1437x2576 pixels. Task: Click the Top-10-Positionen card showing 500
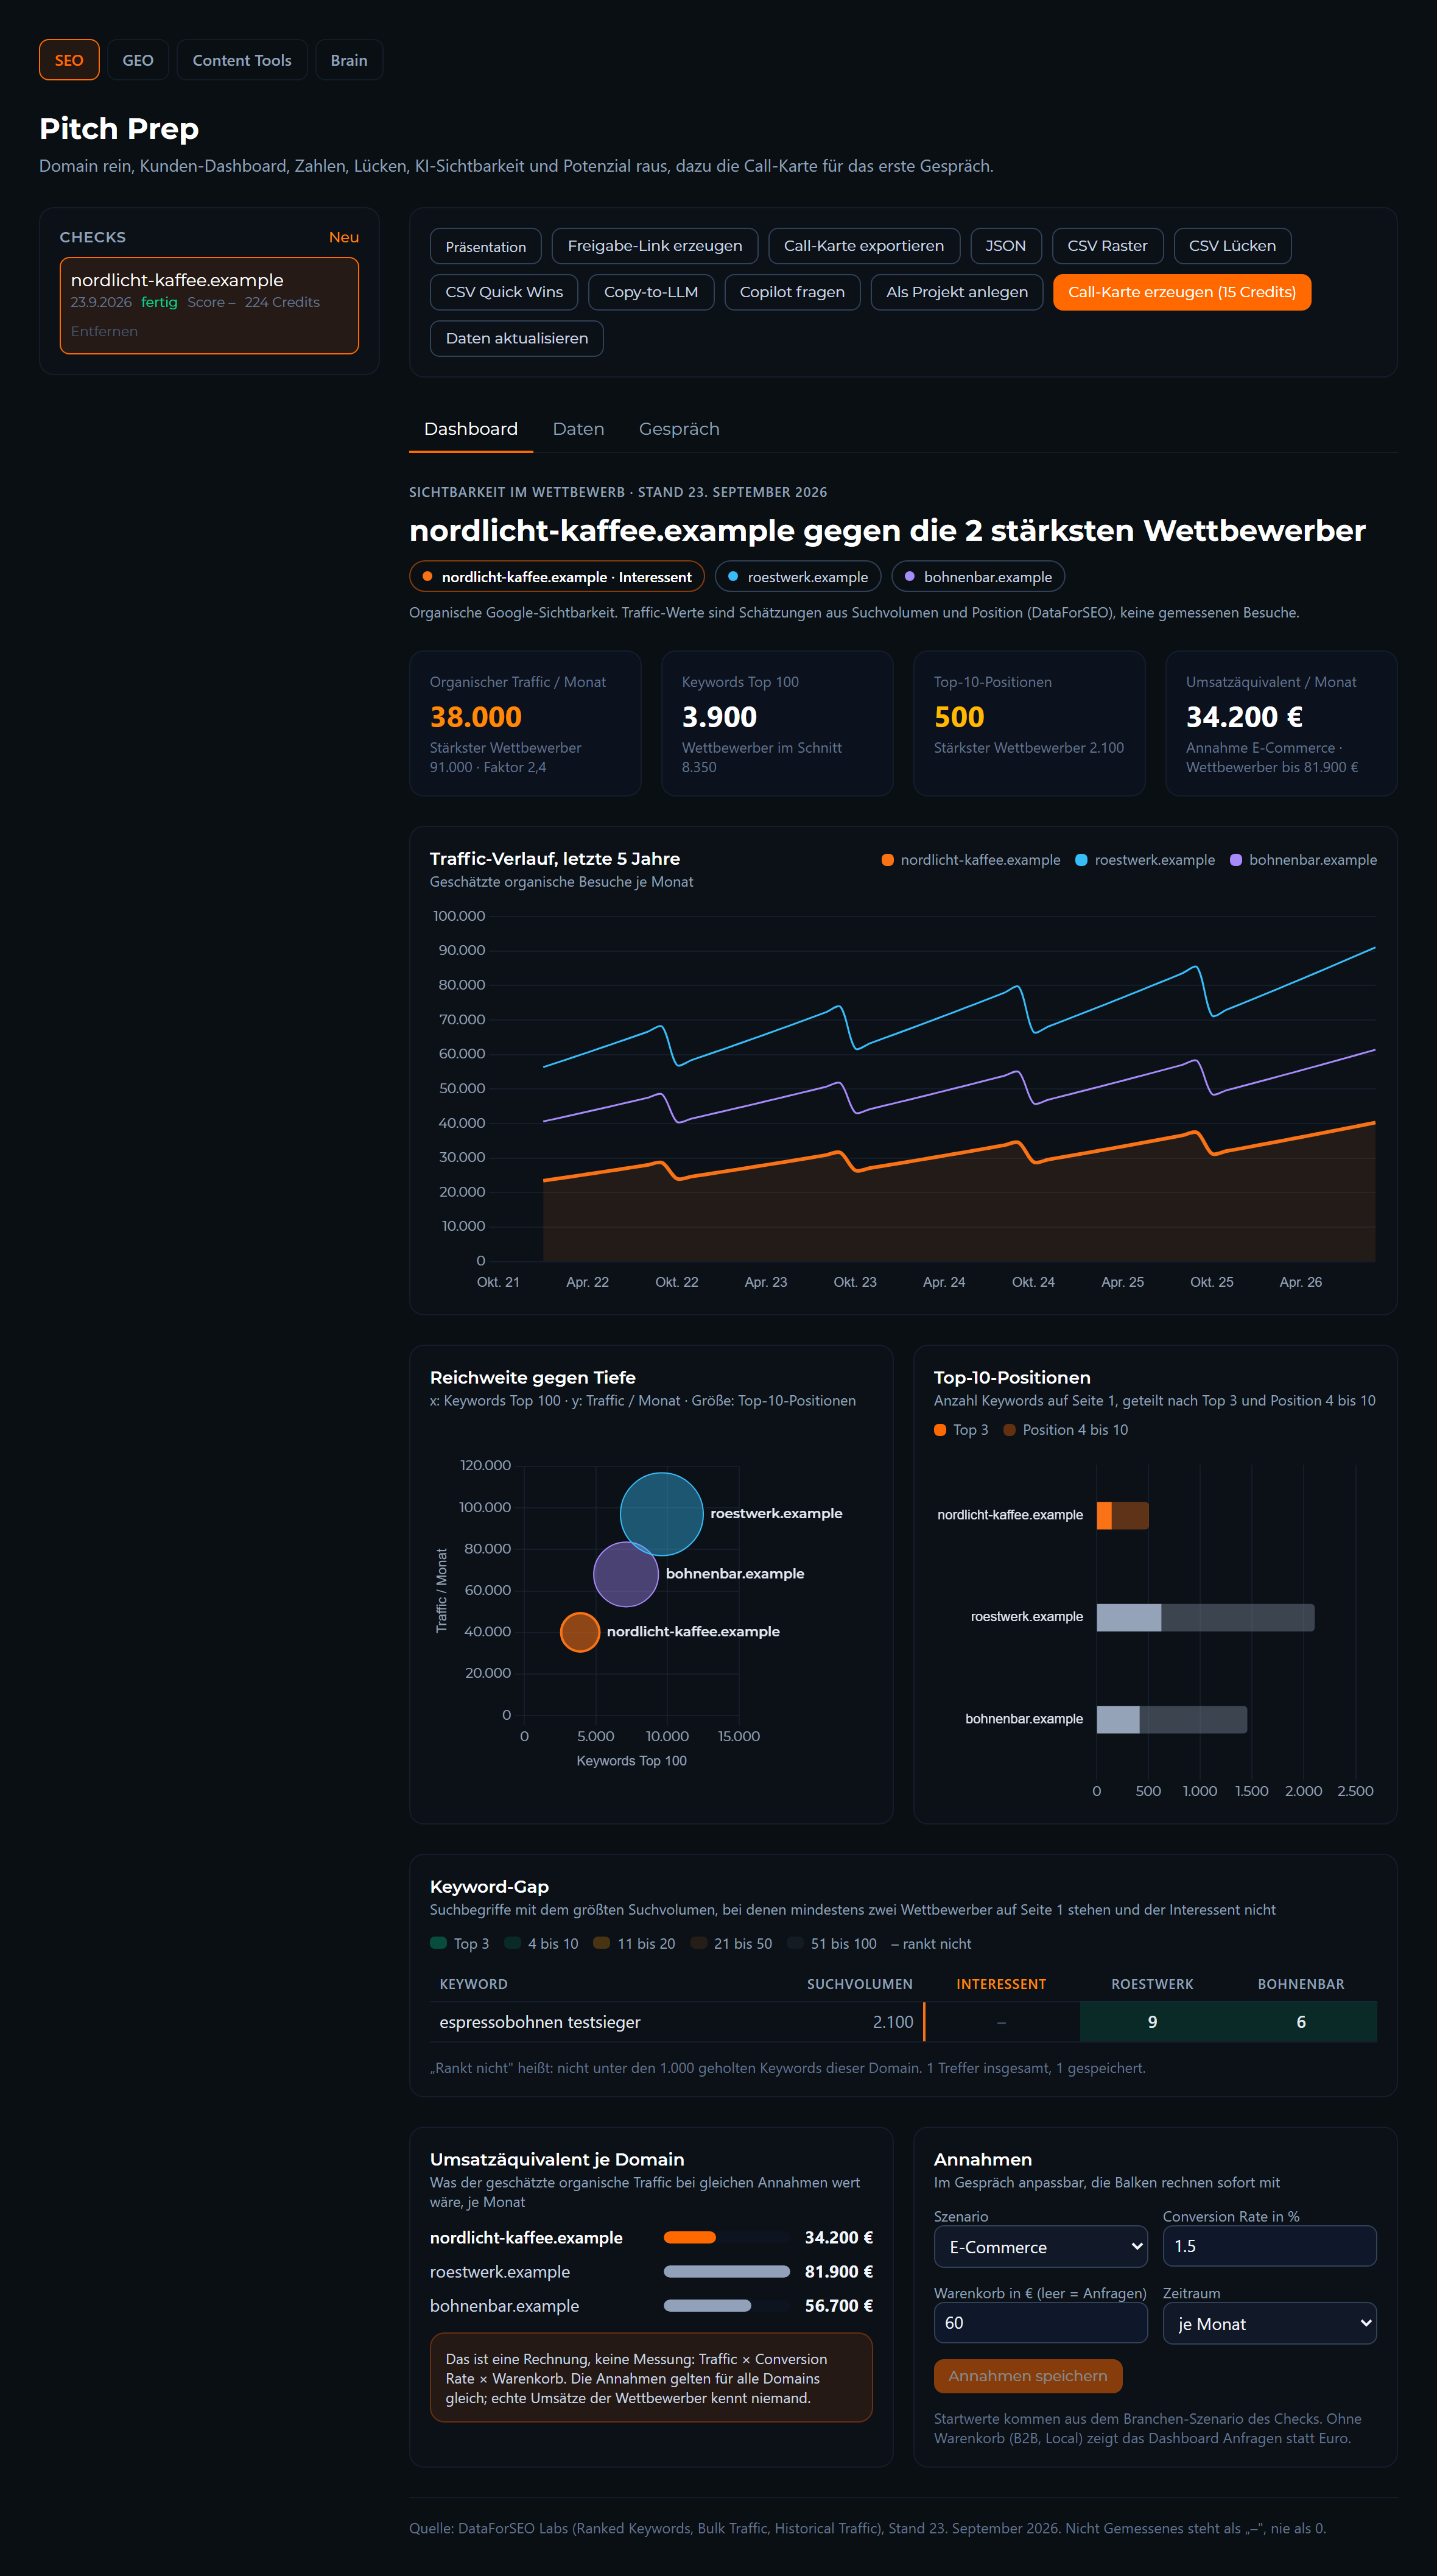(1029, 723)
